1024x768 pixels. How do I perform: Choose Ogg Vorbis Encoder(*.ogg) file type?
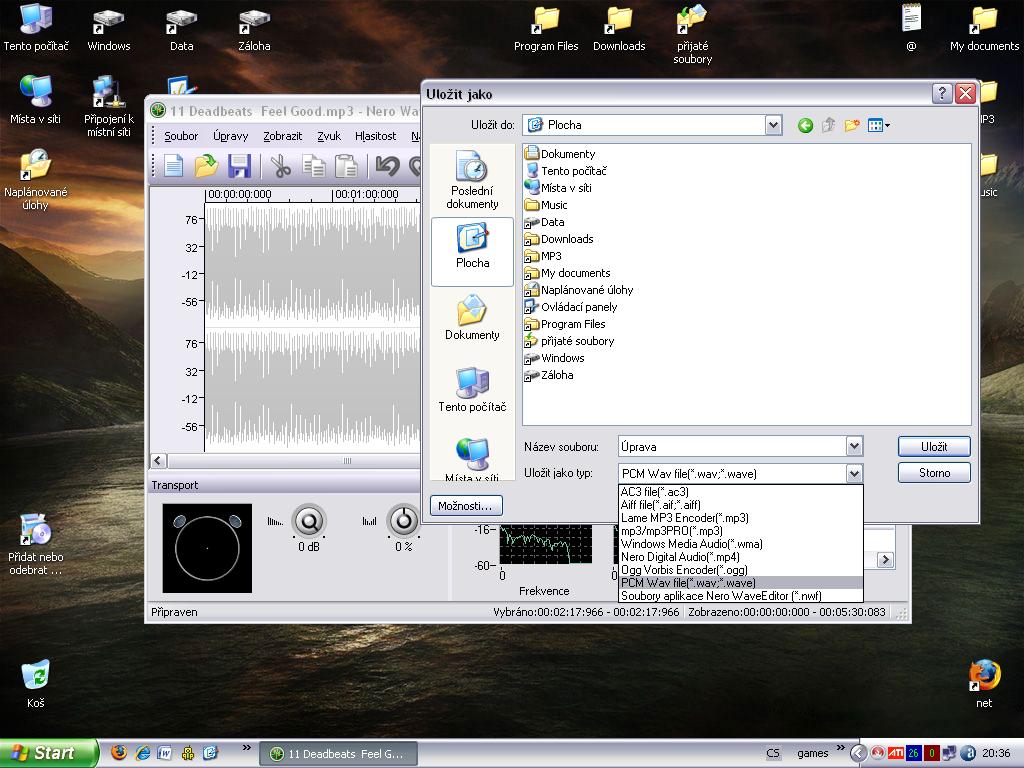click(741, 570)
